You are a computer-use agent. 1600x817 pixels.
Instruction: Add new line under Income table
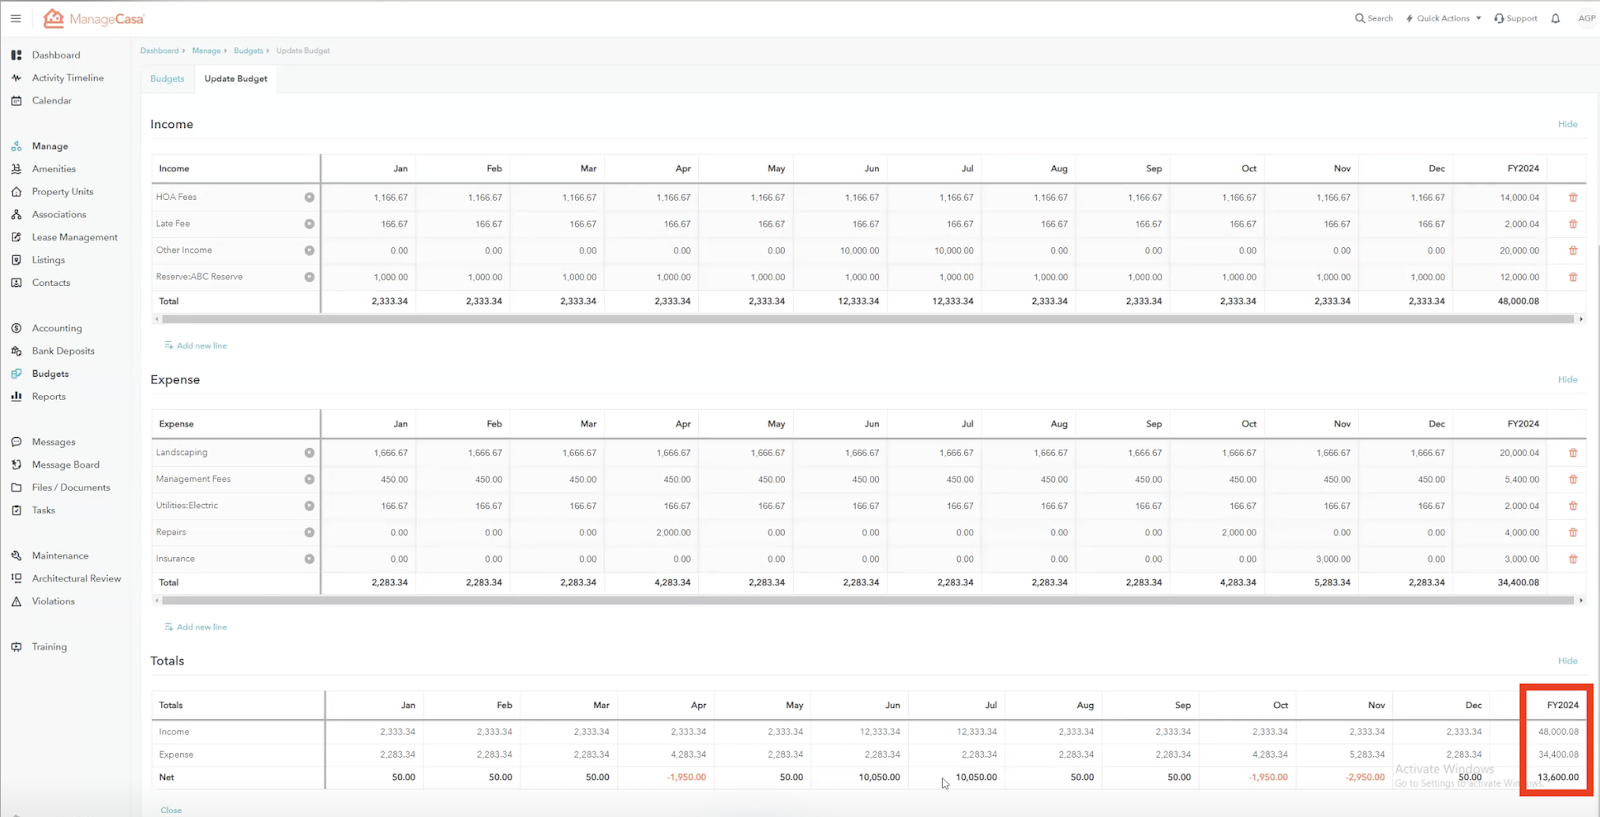[196, 346]
